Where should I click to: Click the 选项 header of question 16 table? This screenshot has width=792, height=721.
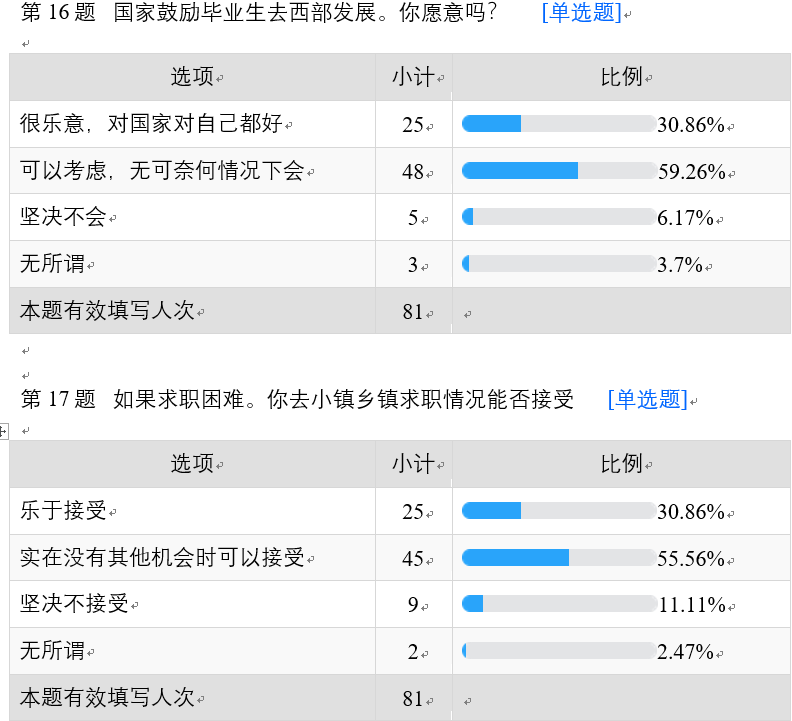click(192, 77)
